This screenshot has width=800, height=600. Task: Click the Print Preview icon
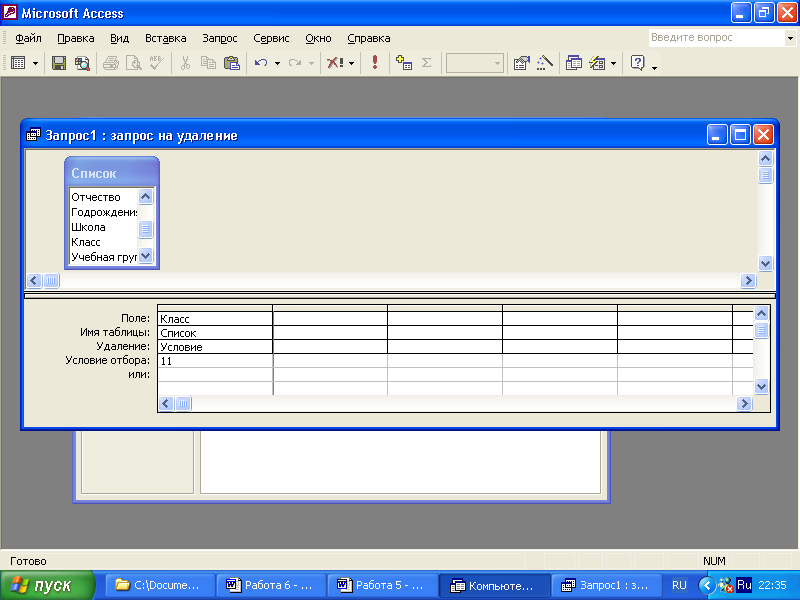point(134,63)
